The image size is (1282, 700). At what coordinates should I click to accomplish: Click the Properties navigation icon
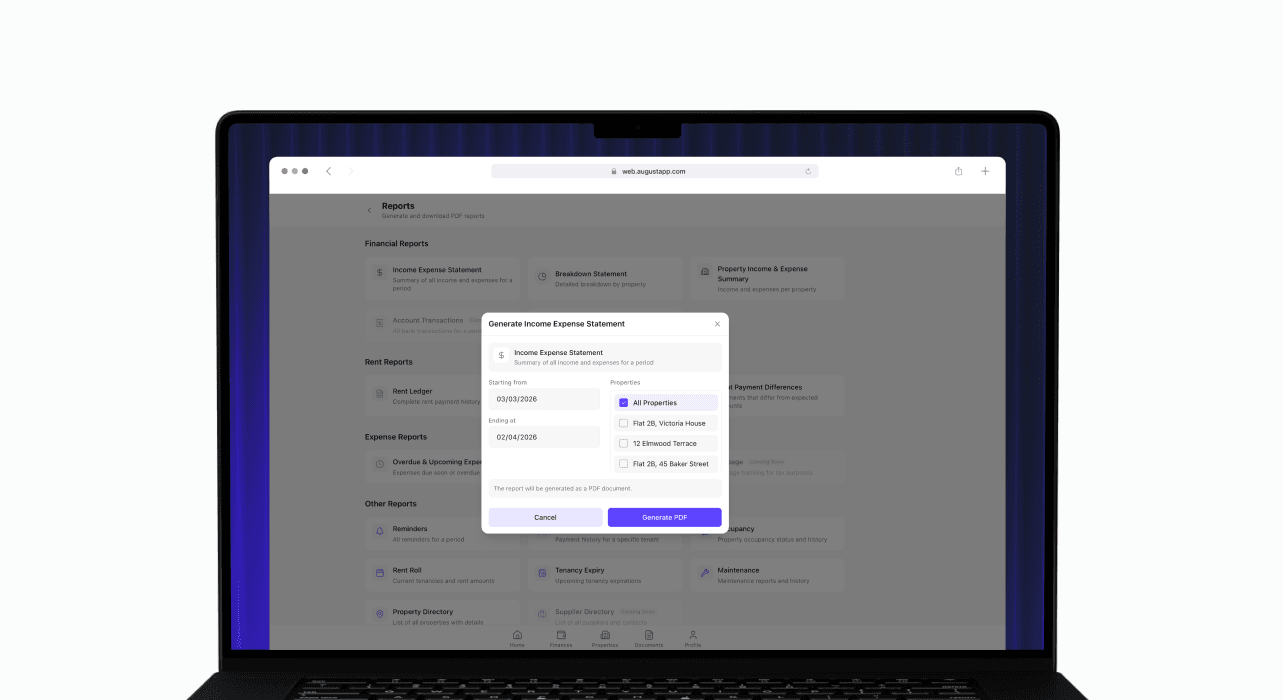coord(605,635)
